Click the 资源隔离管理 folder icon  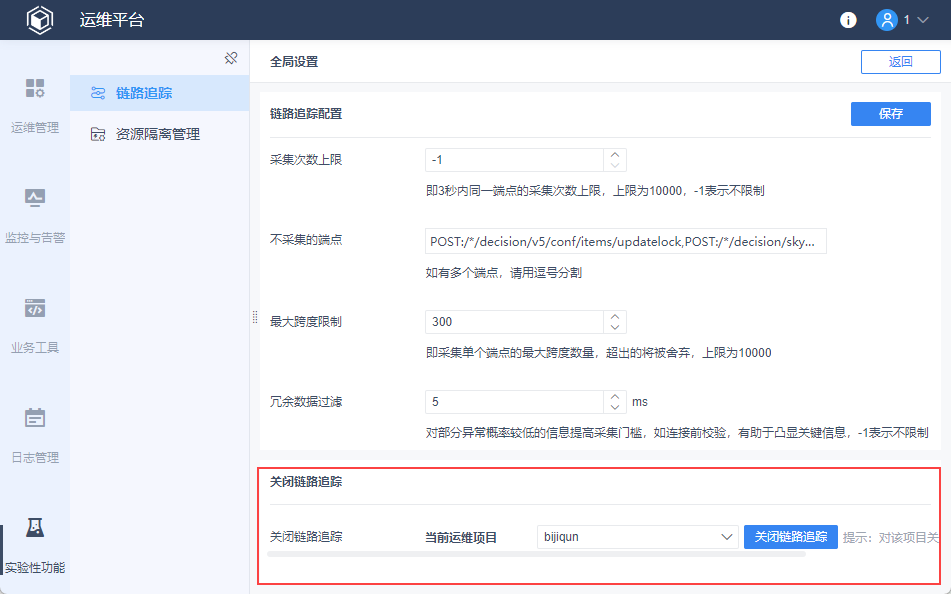click(98, 134)
